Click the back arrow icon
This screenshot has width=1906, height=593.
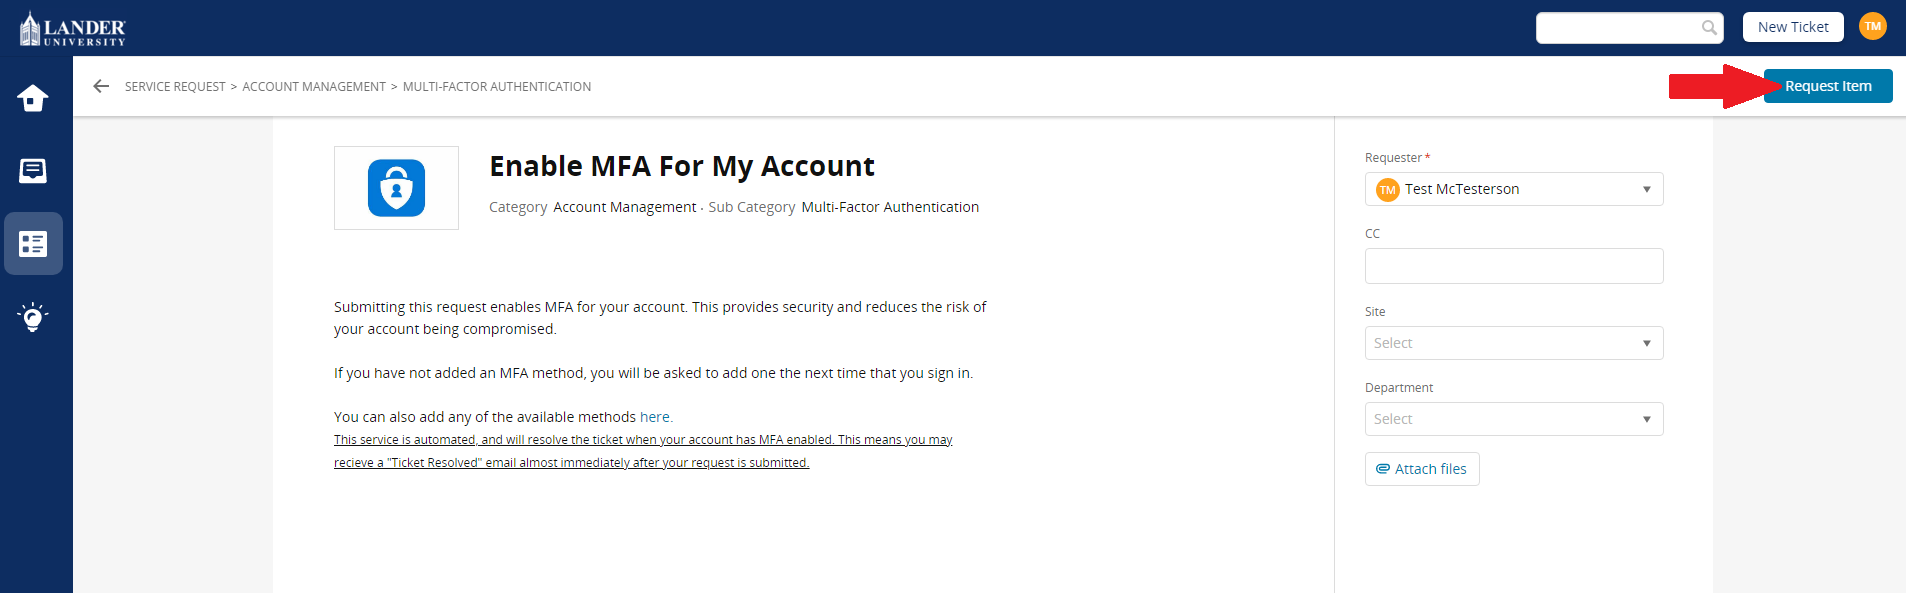tap(101, 86)
